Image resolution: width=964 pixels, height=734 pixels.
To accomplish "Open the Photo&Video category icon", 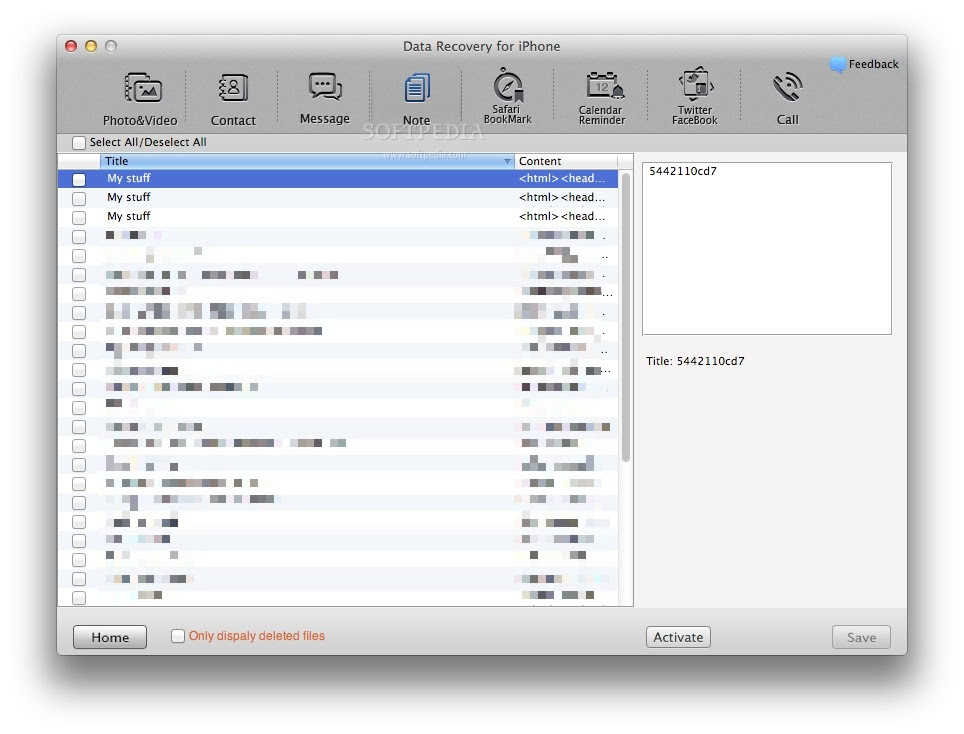I will [x=142, y=89].
